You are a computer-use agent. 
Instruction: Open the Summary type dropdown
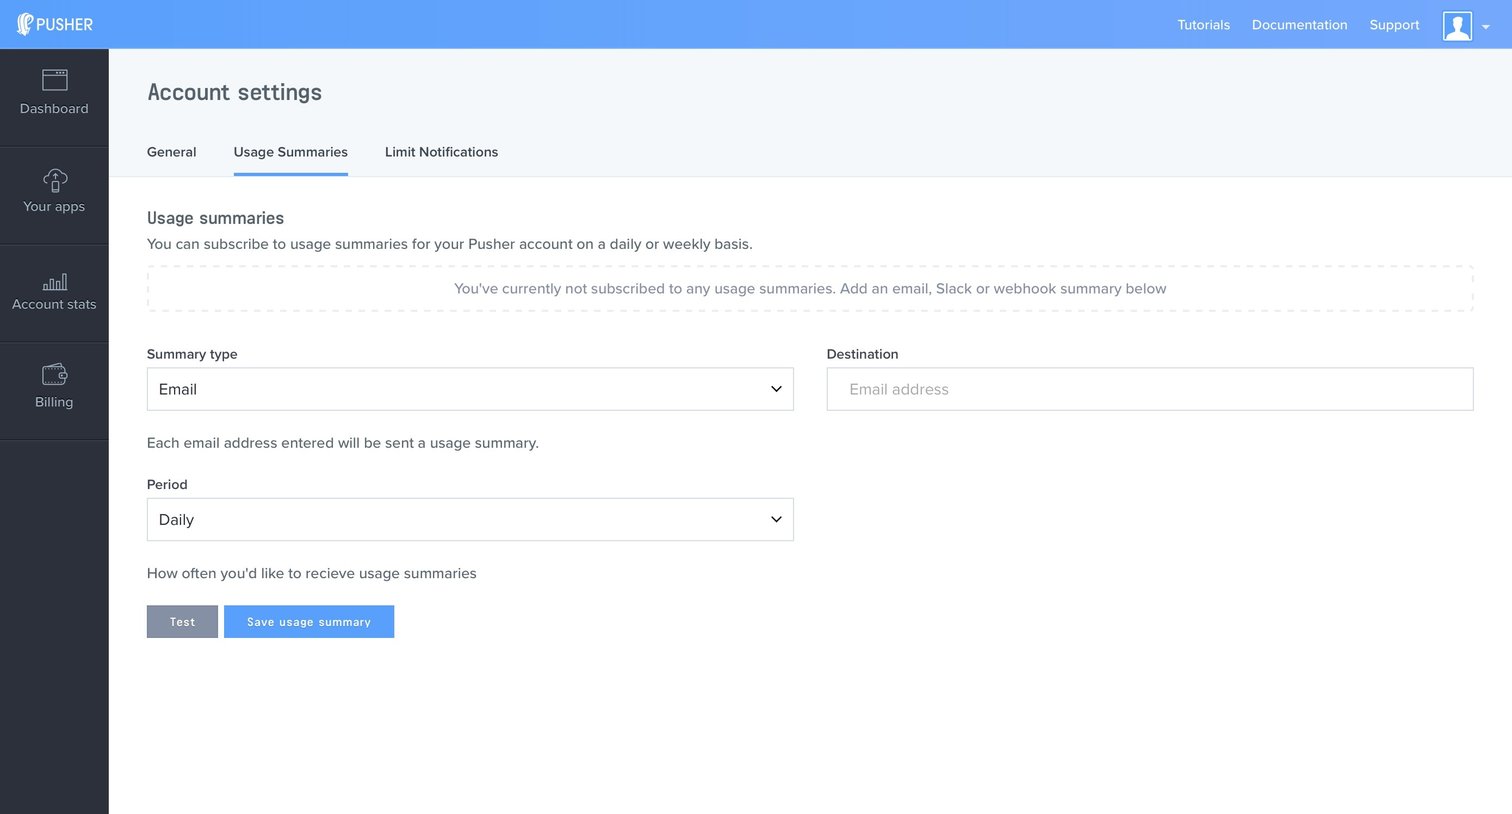(470, 389)
